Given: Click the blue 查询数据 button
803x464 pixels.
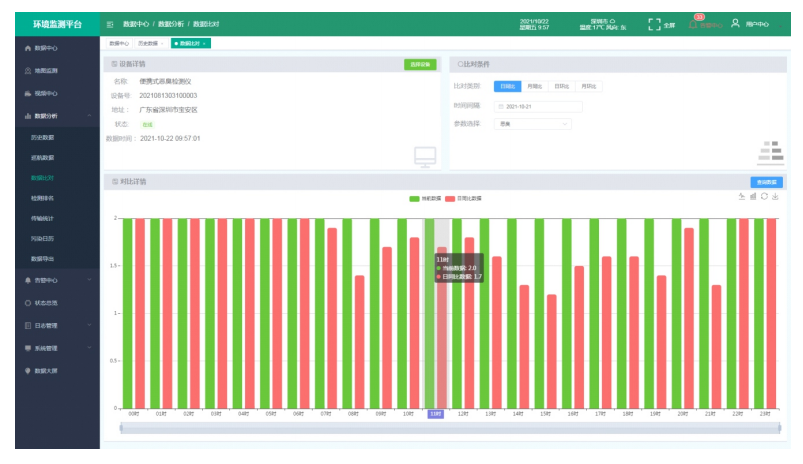Looking at the screenshot, I should pos(766,182).
